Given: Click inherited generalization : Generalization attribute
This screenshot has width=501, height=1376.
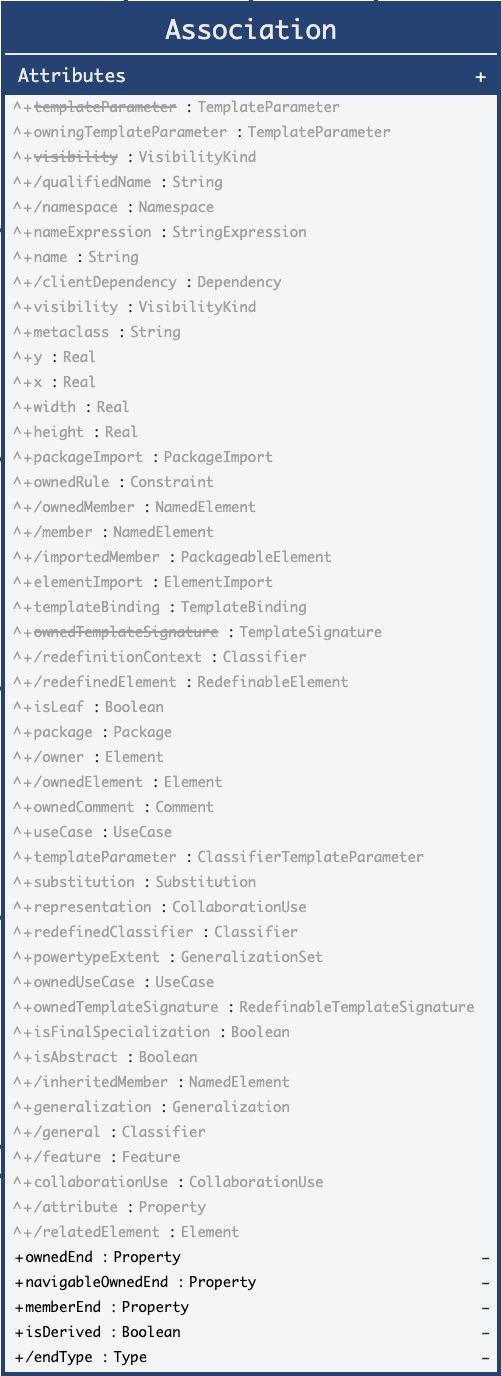Looking at the screenshot, I should (151, 1107).
